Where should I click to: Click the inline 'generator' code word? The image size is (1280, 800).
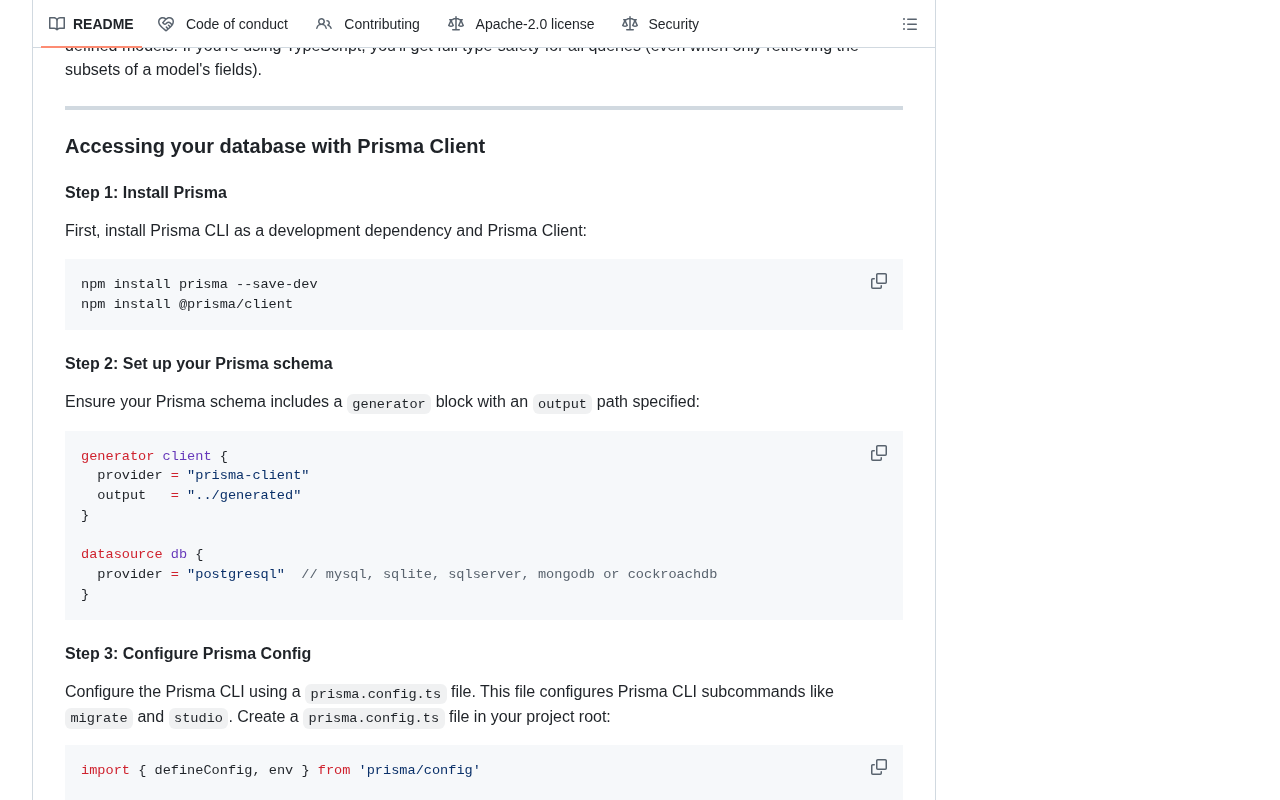click(389, 404)
